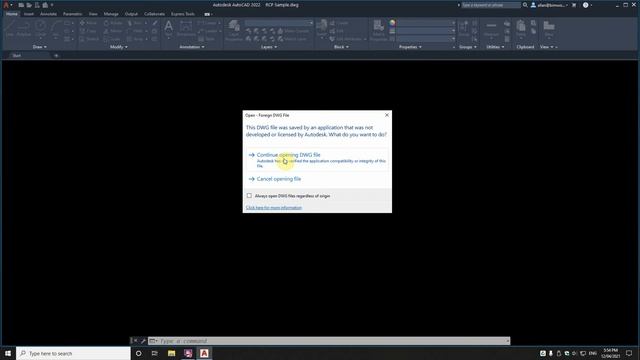Open the Windows Start menu
The width and height of the screenshot is (640, 360).
[x=8, y=353]
